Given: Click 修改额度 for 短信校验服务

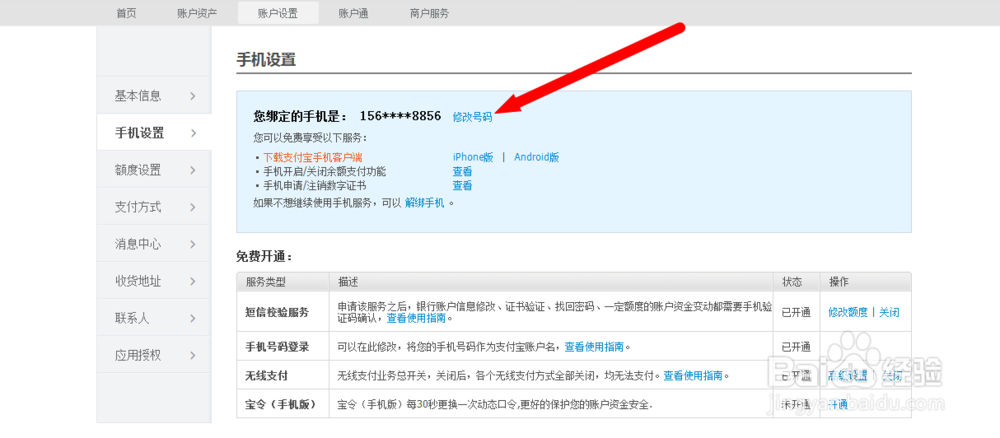Looking at the screenshot, I should (848, 312).
